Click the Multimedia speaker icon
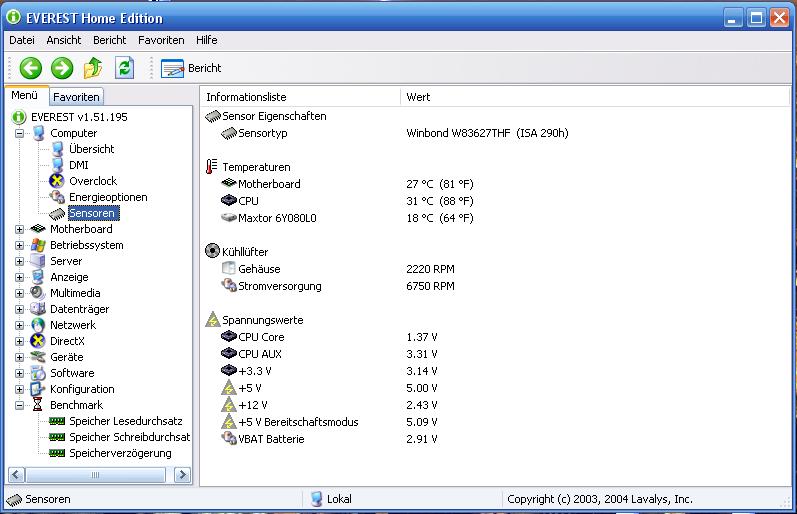Image resolution: width=797 pixels, height=514 pixels. (38, 293)
